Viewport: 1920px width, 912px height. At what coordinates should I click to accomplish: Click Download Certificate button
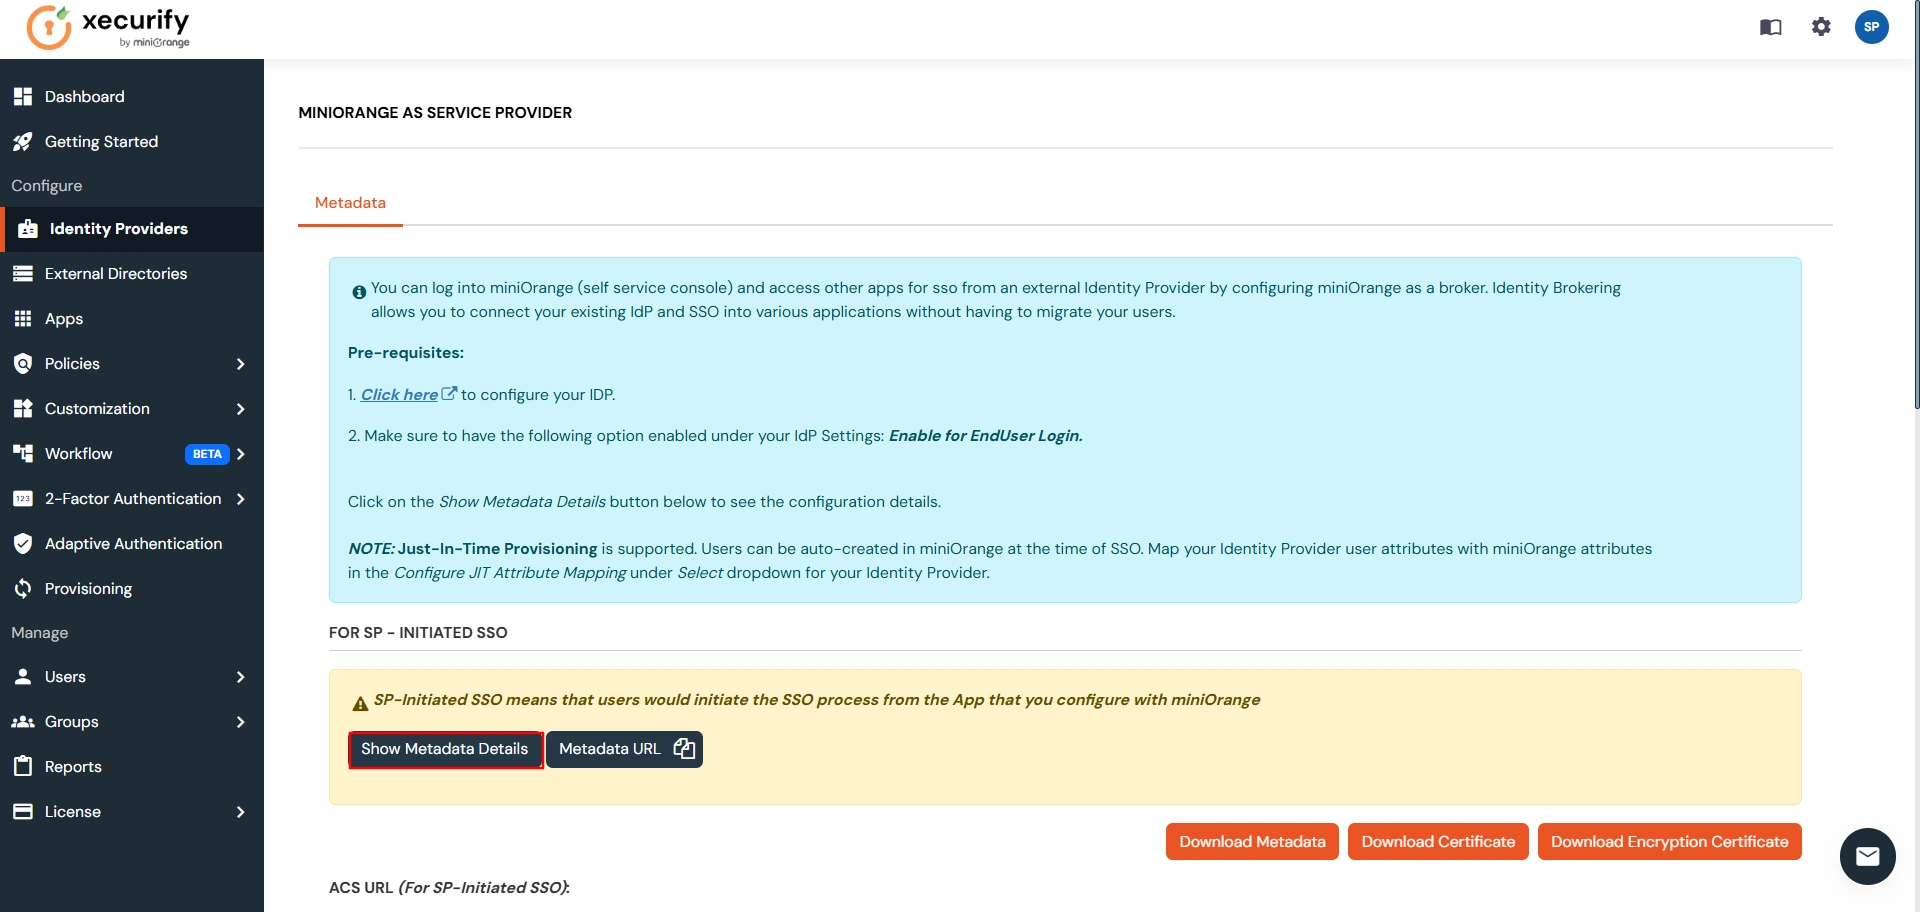pyautogui.click(x=1438, y=841)
